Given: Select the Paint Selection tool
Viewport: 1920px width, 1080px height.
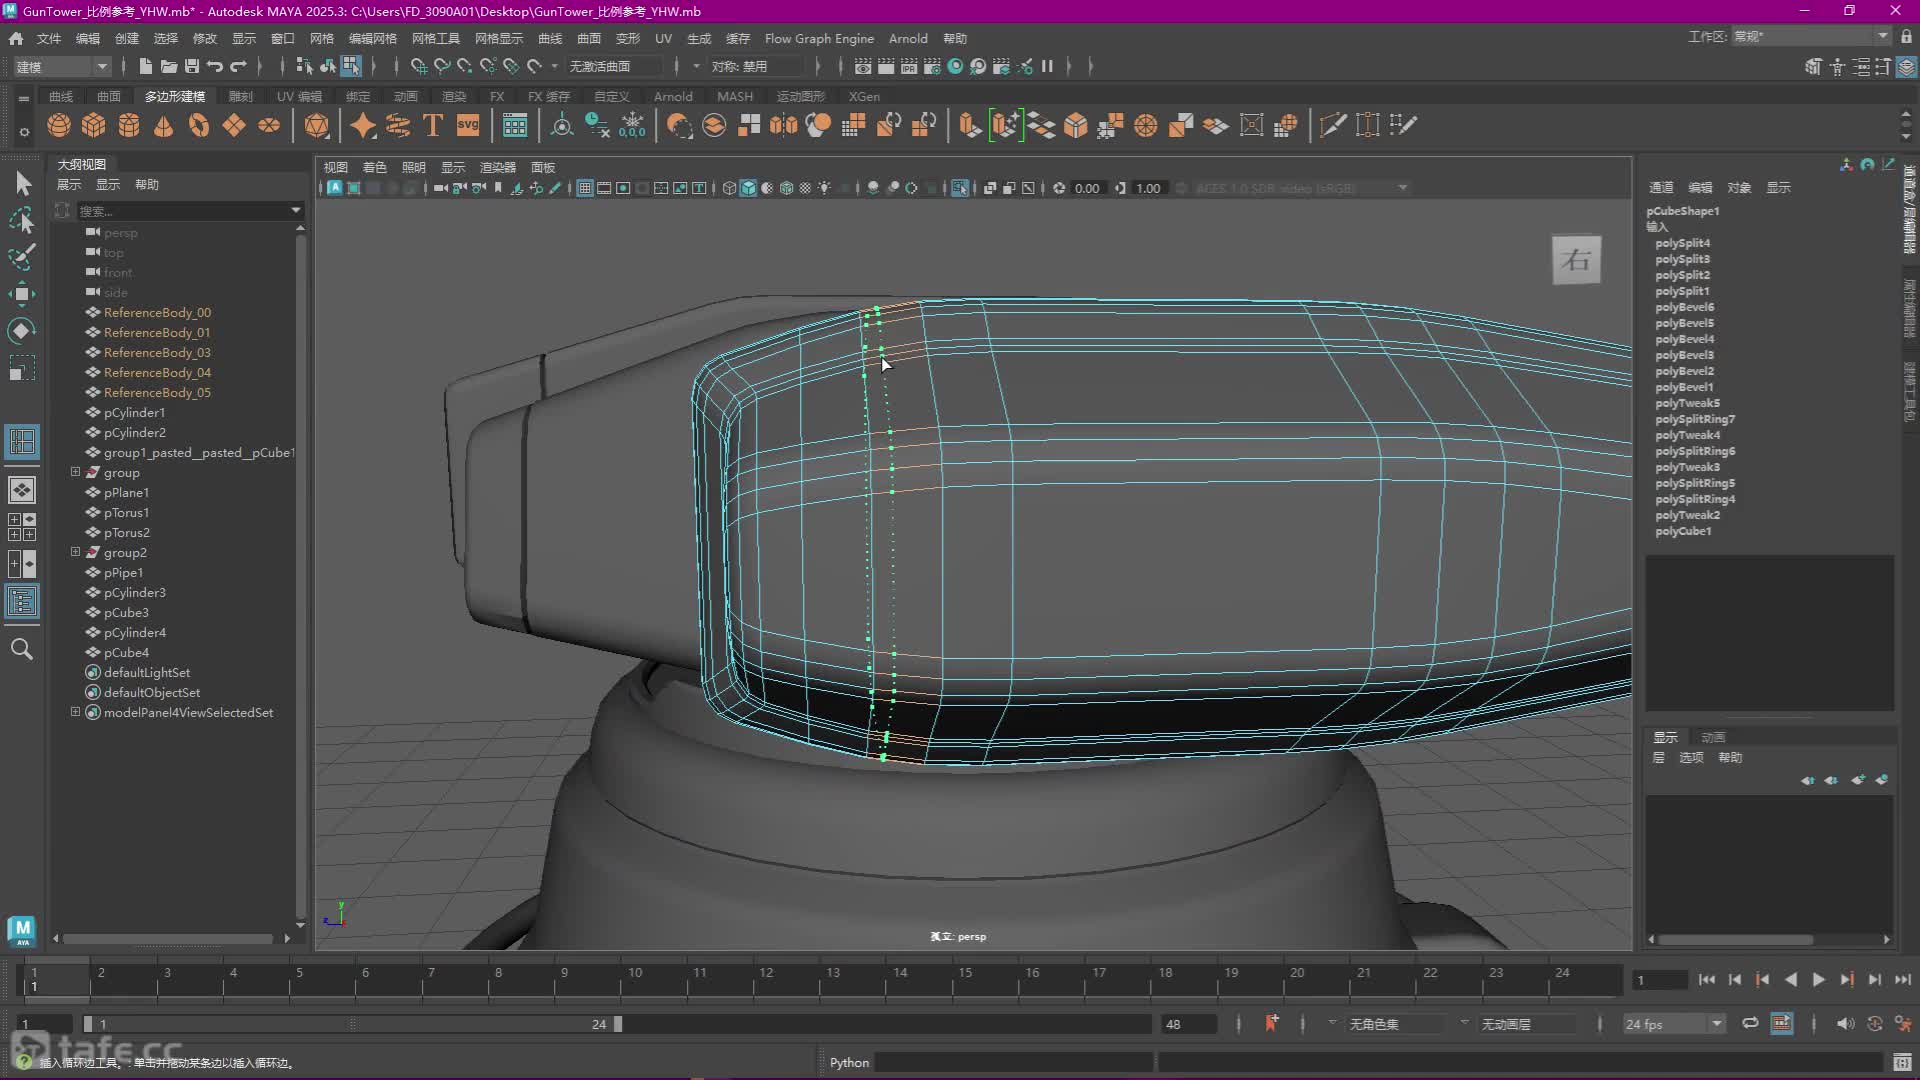Looking at the screenshot, I should [x=22, y=257].
